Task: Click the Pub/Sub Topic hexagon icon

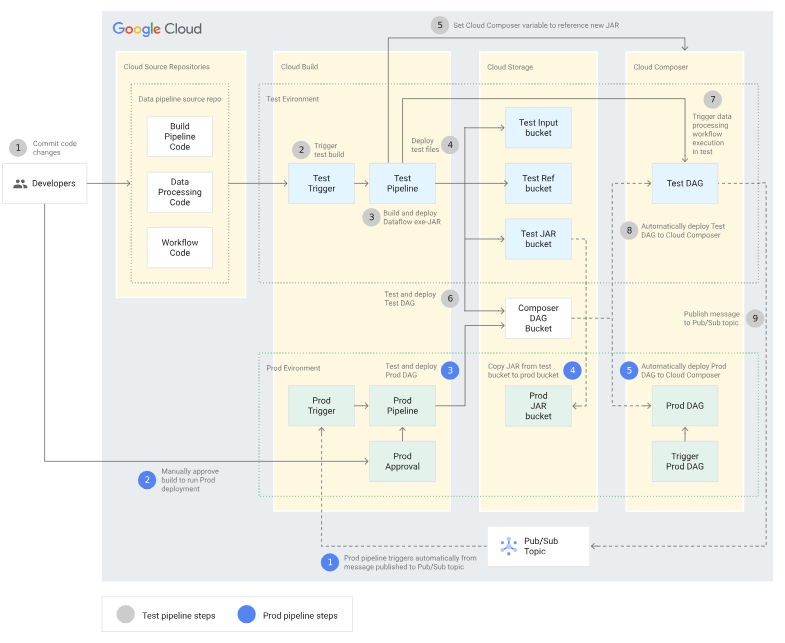Action: (509, 546)
